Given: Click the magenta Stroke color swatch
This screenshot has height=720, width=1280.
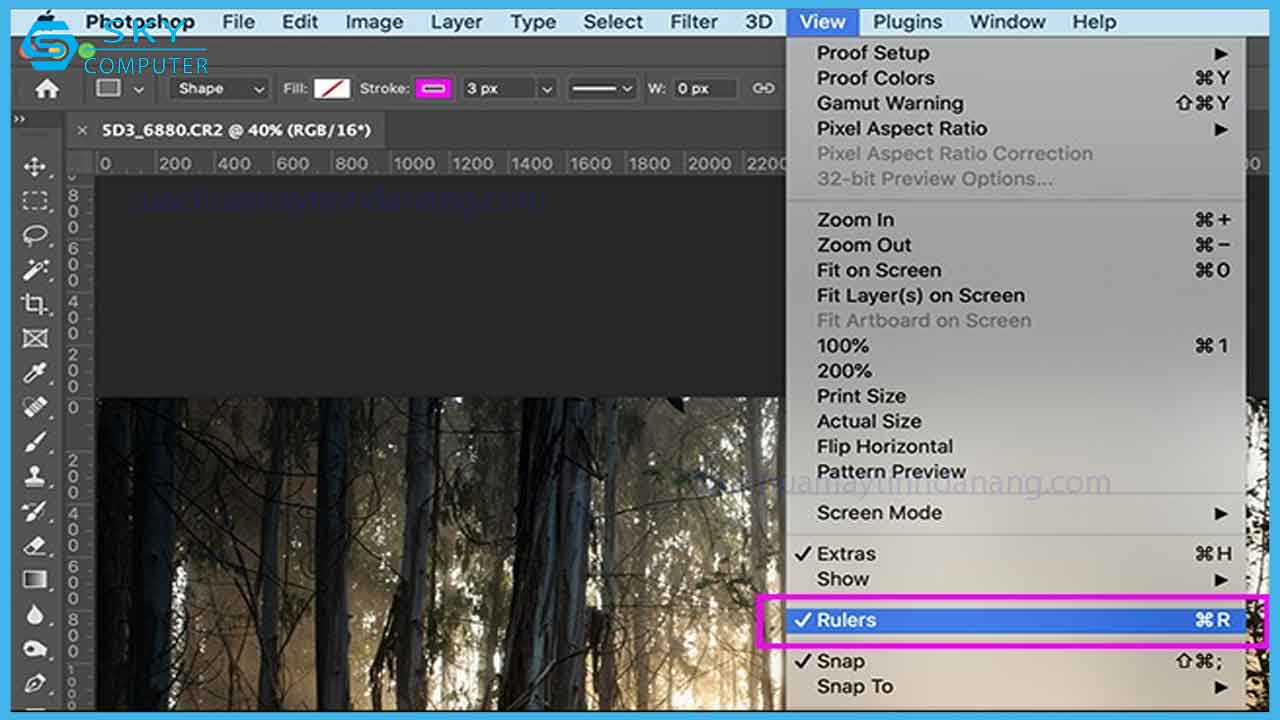Looking at the screenshot, I should (x=433, y=89).
